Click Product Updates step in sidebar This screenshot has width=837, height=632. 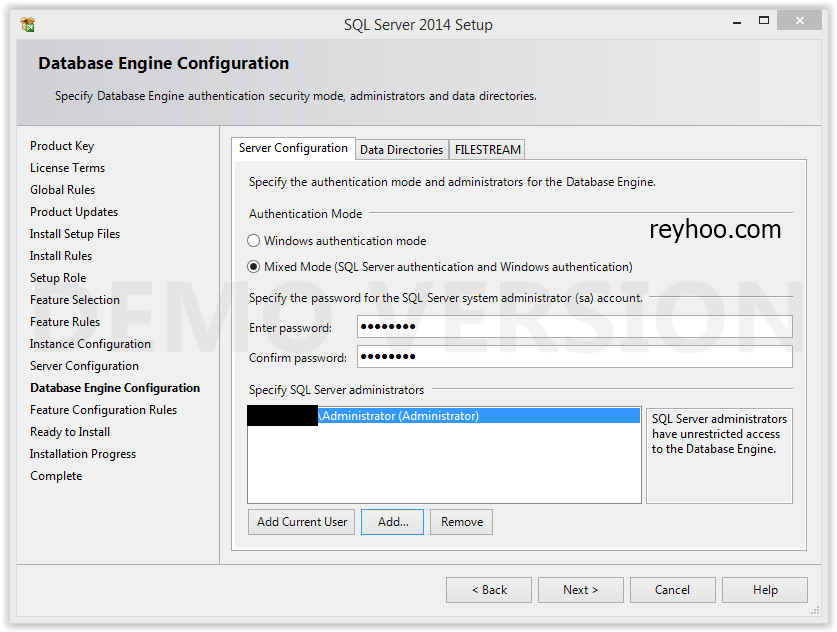[74, 212]
